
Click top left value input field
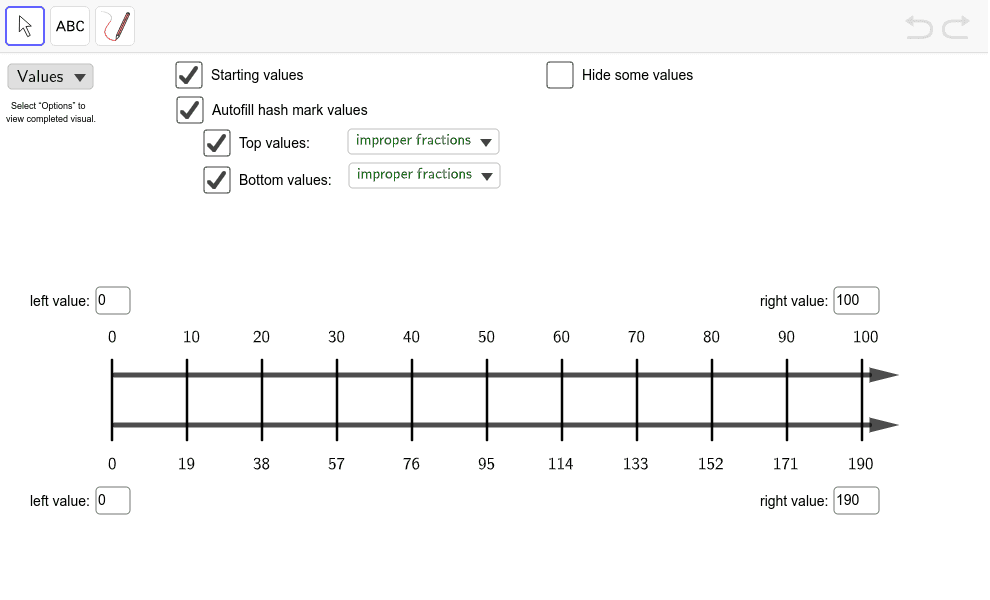coord(113,300)
